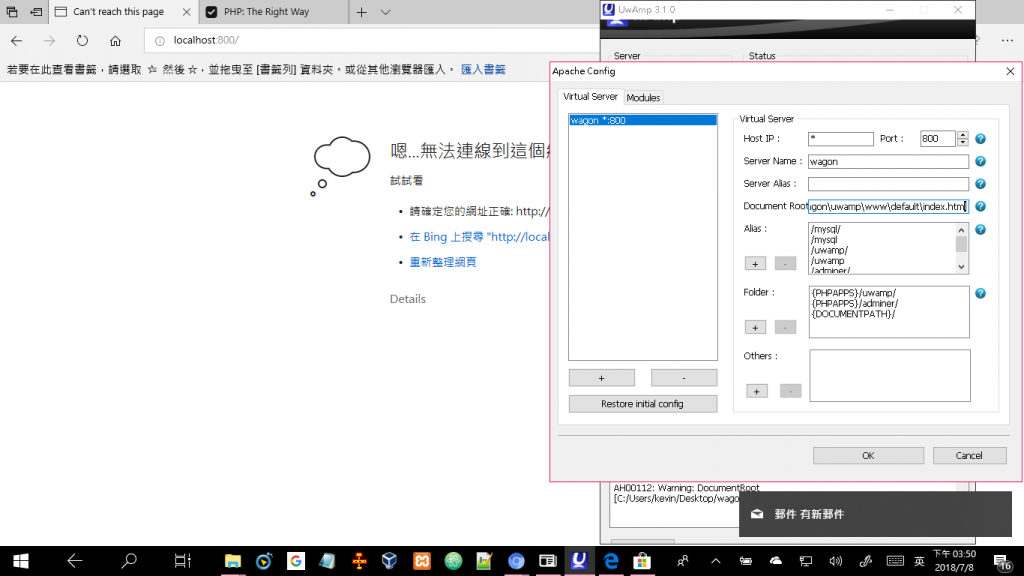Click the Document Root path field
The image size is (1024, 576).
[x=888, y=206]
